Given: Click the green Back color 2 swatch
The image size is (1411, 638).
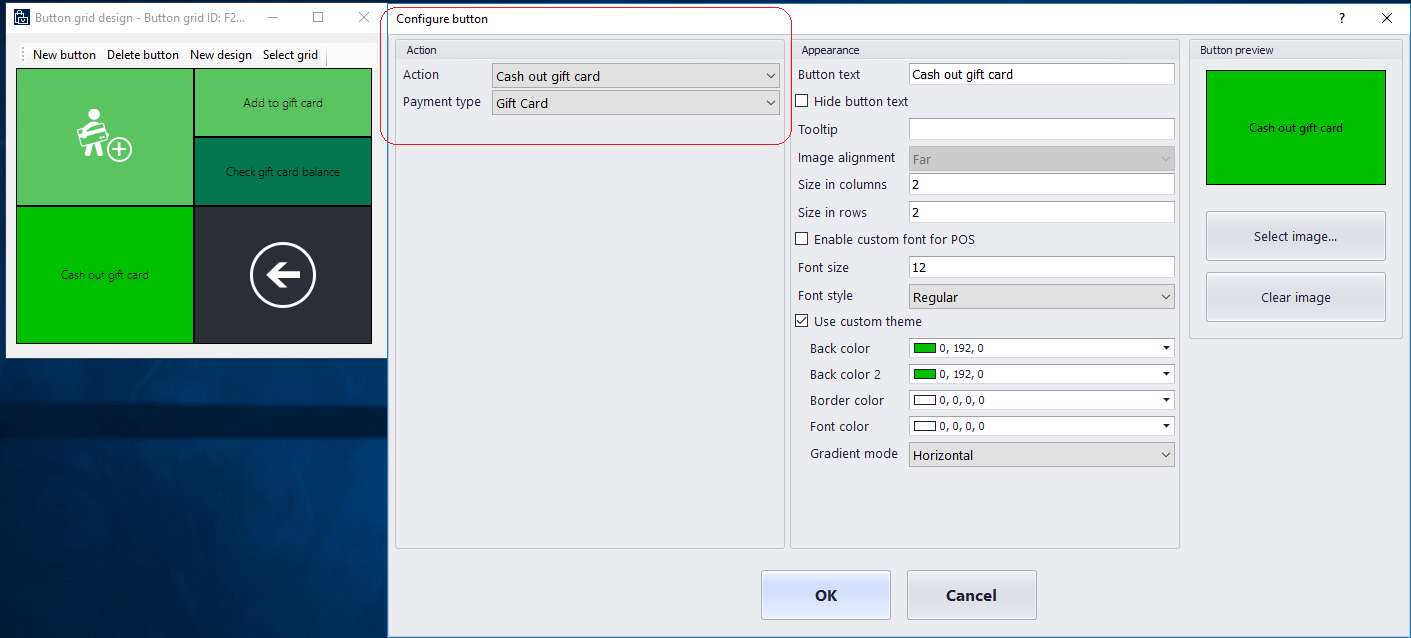Looking at the screenshot, I should 924,374.
